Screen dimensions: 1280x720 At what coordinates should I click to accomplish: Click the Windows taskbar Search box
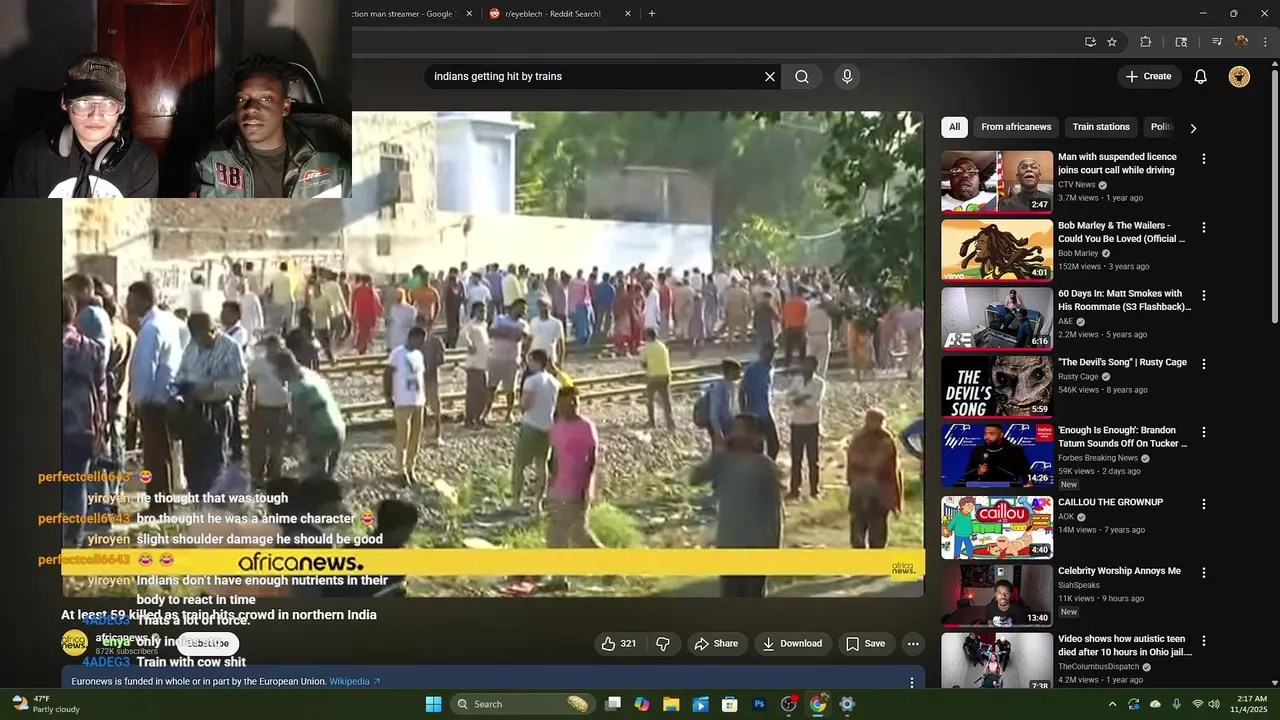(x=523, y=704)
